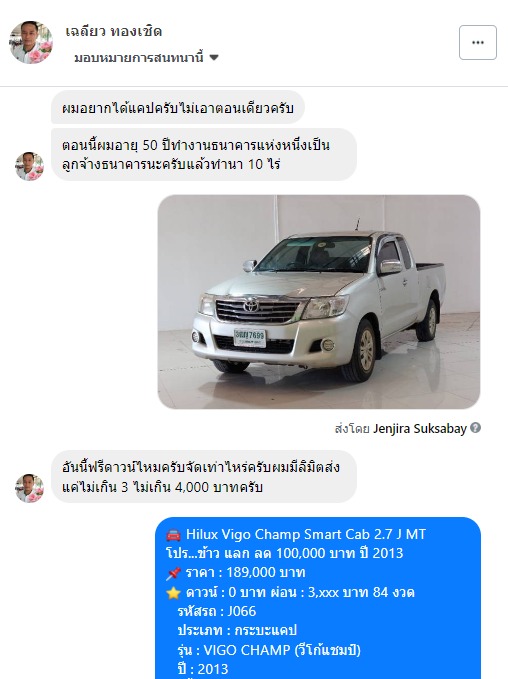
Task: Click the large profile picture in header
Action: coord(31,42)
